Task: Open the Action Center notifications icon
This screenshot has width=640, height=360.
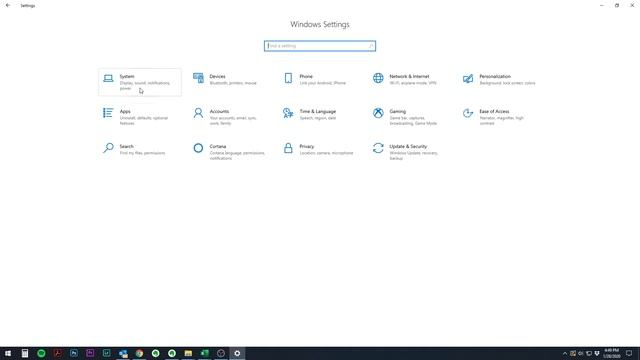Action: coord(629,353)
